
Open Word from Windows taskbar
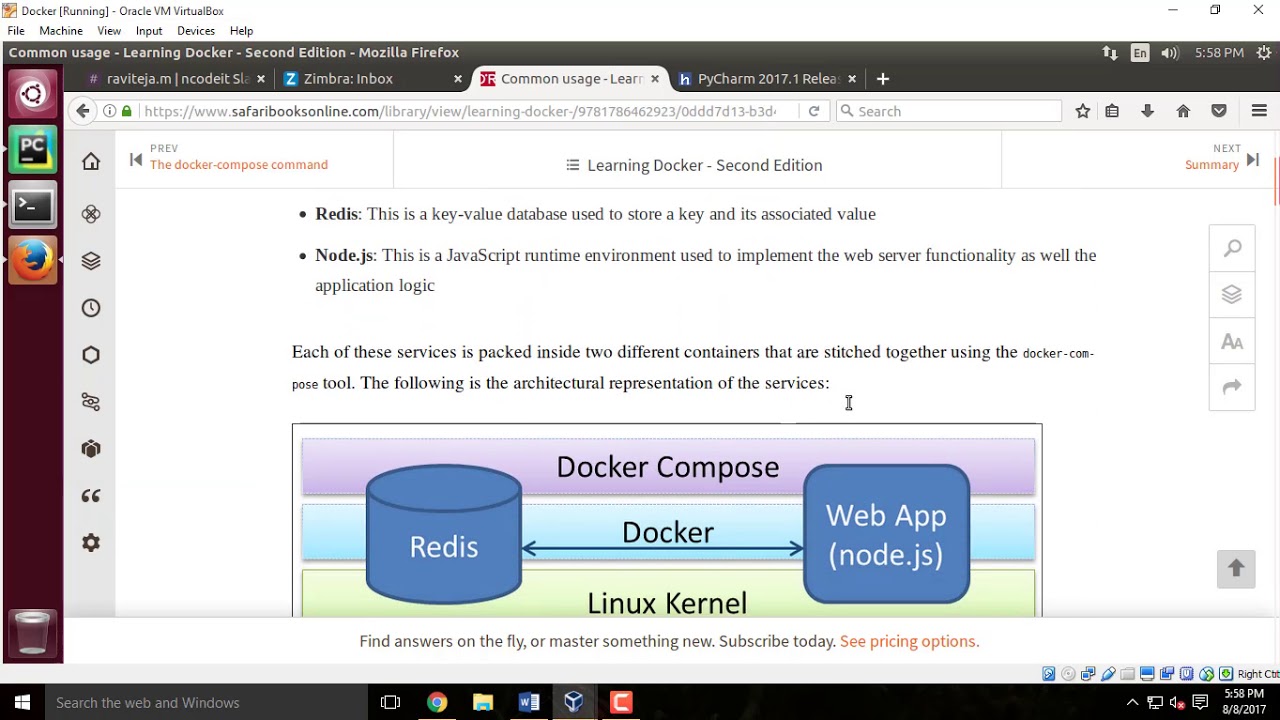[x=528, y=702]
